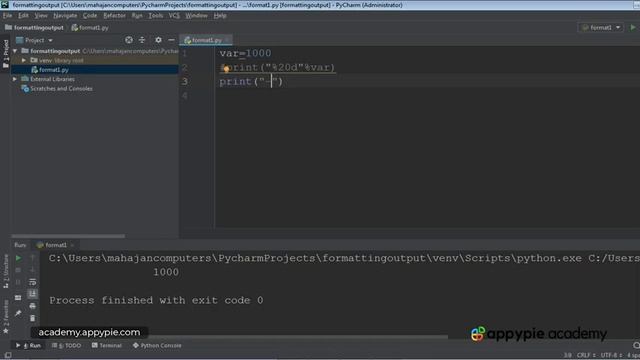
Task: Toggle the Structure tool window side tab
Action: tap(5, 271)
